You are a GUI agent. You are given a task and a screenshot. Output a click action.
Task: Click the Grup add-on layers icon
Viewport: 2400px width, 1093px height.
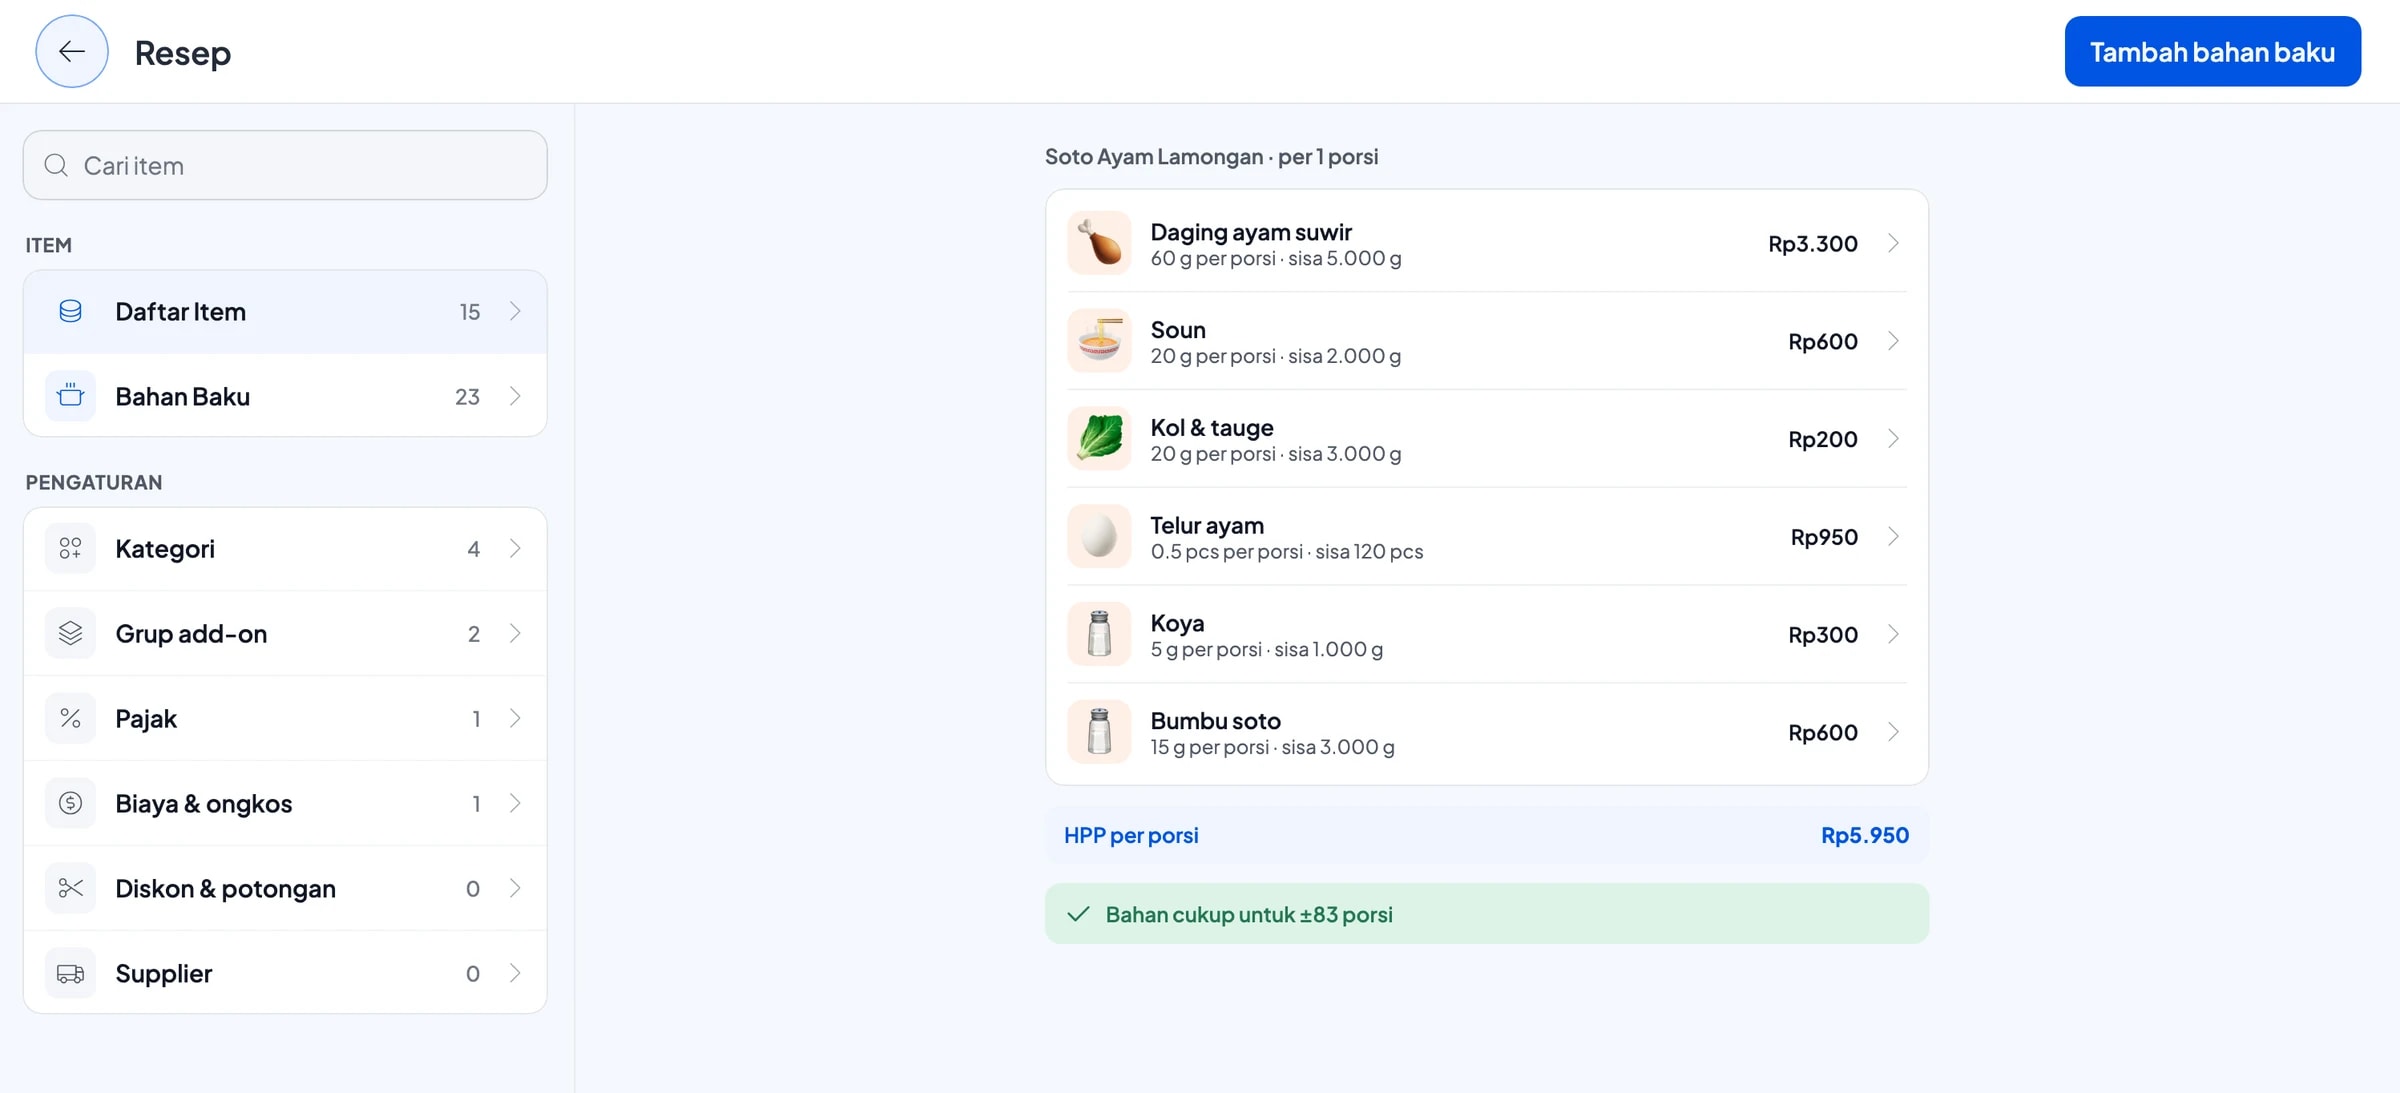point(70,633)
